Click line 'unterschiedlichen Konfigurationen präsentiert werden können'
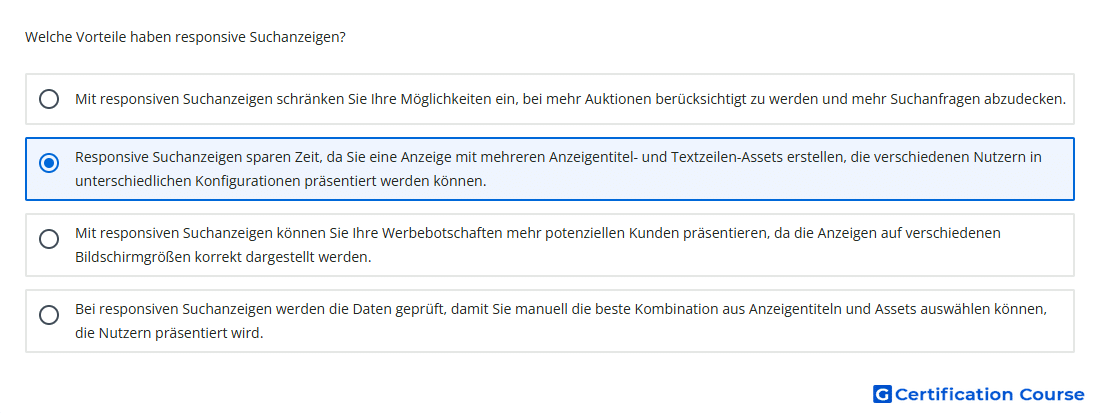This screenshot has width=1100, height=413. [x=281, y=181]
